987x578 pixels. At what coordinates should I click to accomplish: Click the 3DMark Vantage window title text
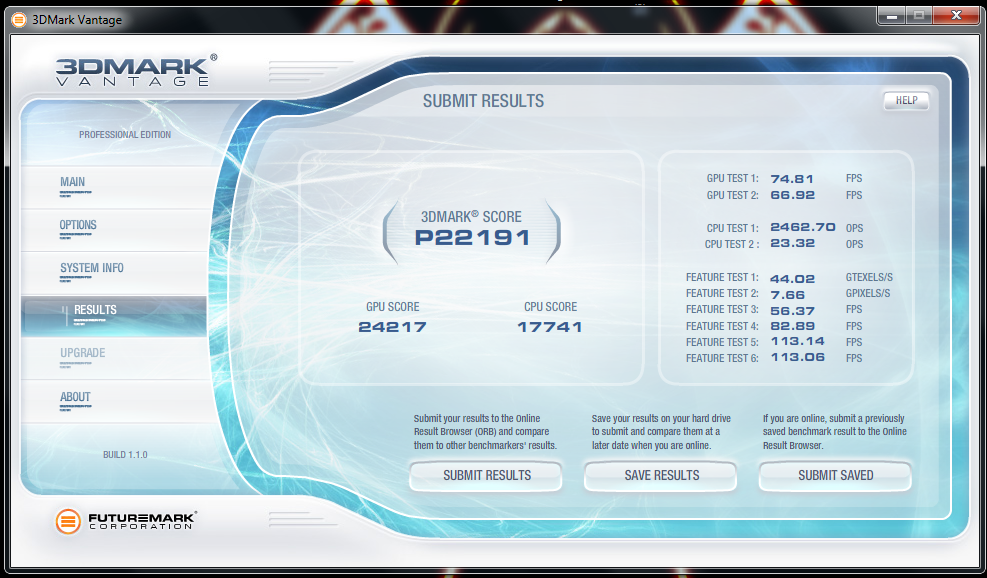77,20
